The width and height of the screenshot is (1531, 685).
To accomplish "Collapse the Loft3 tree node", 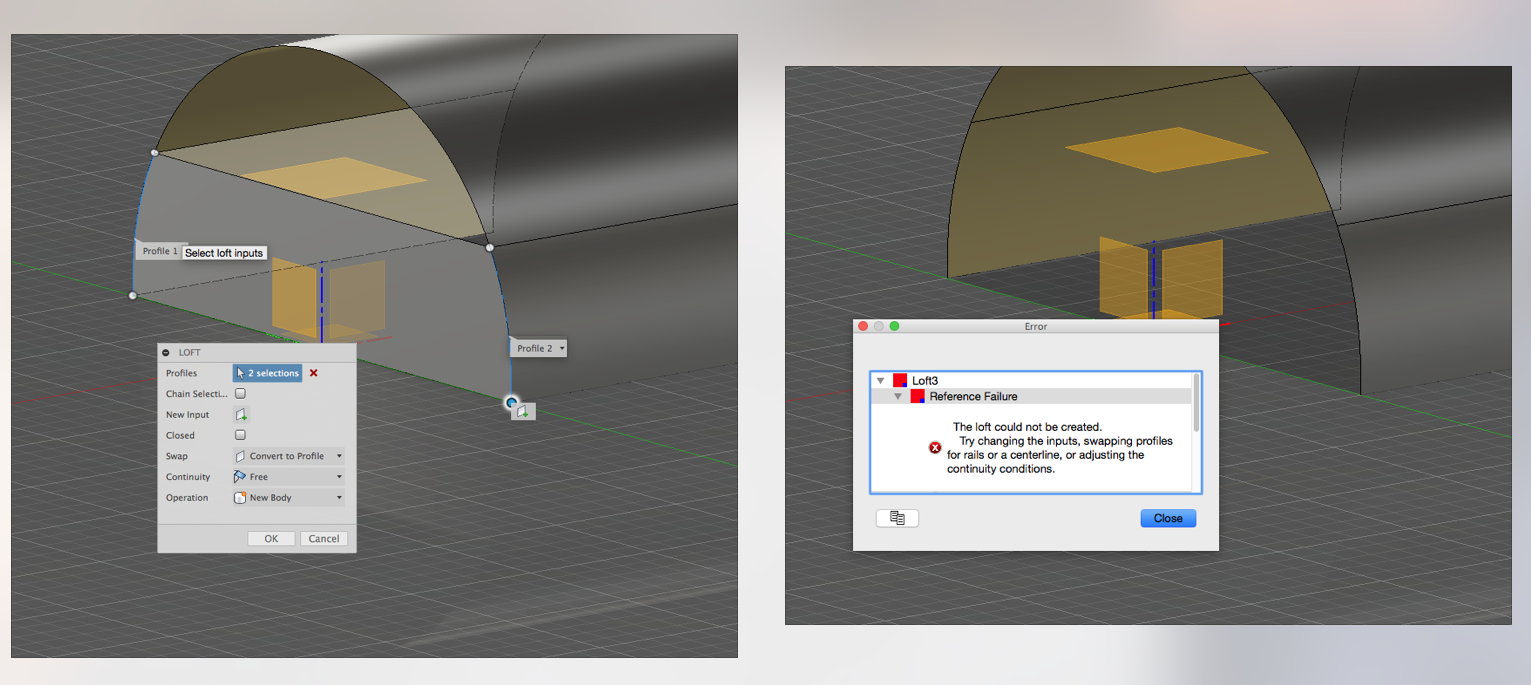I will (880, 380).
